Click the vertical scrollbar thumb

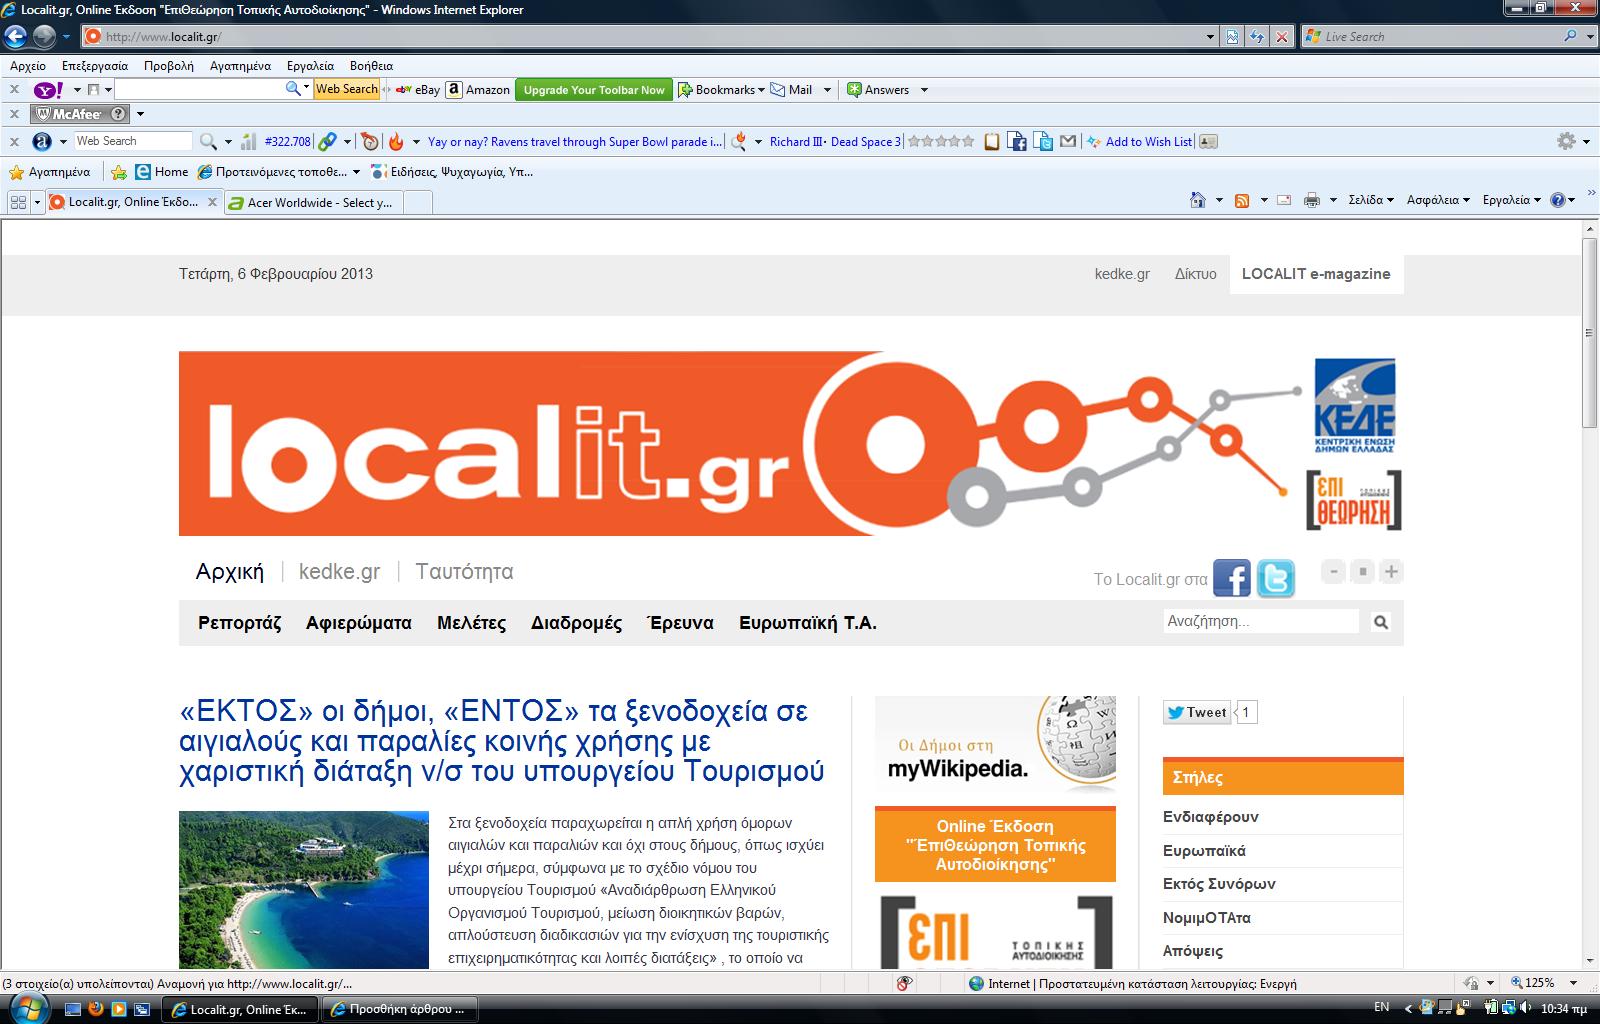pos(1589,333)
